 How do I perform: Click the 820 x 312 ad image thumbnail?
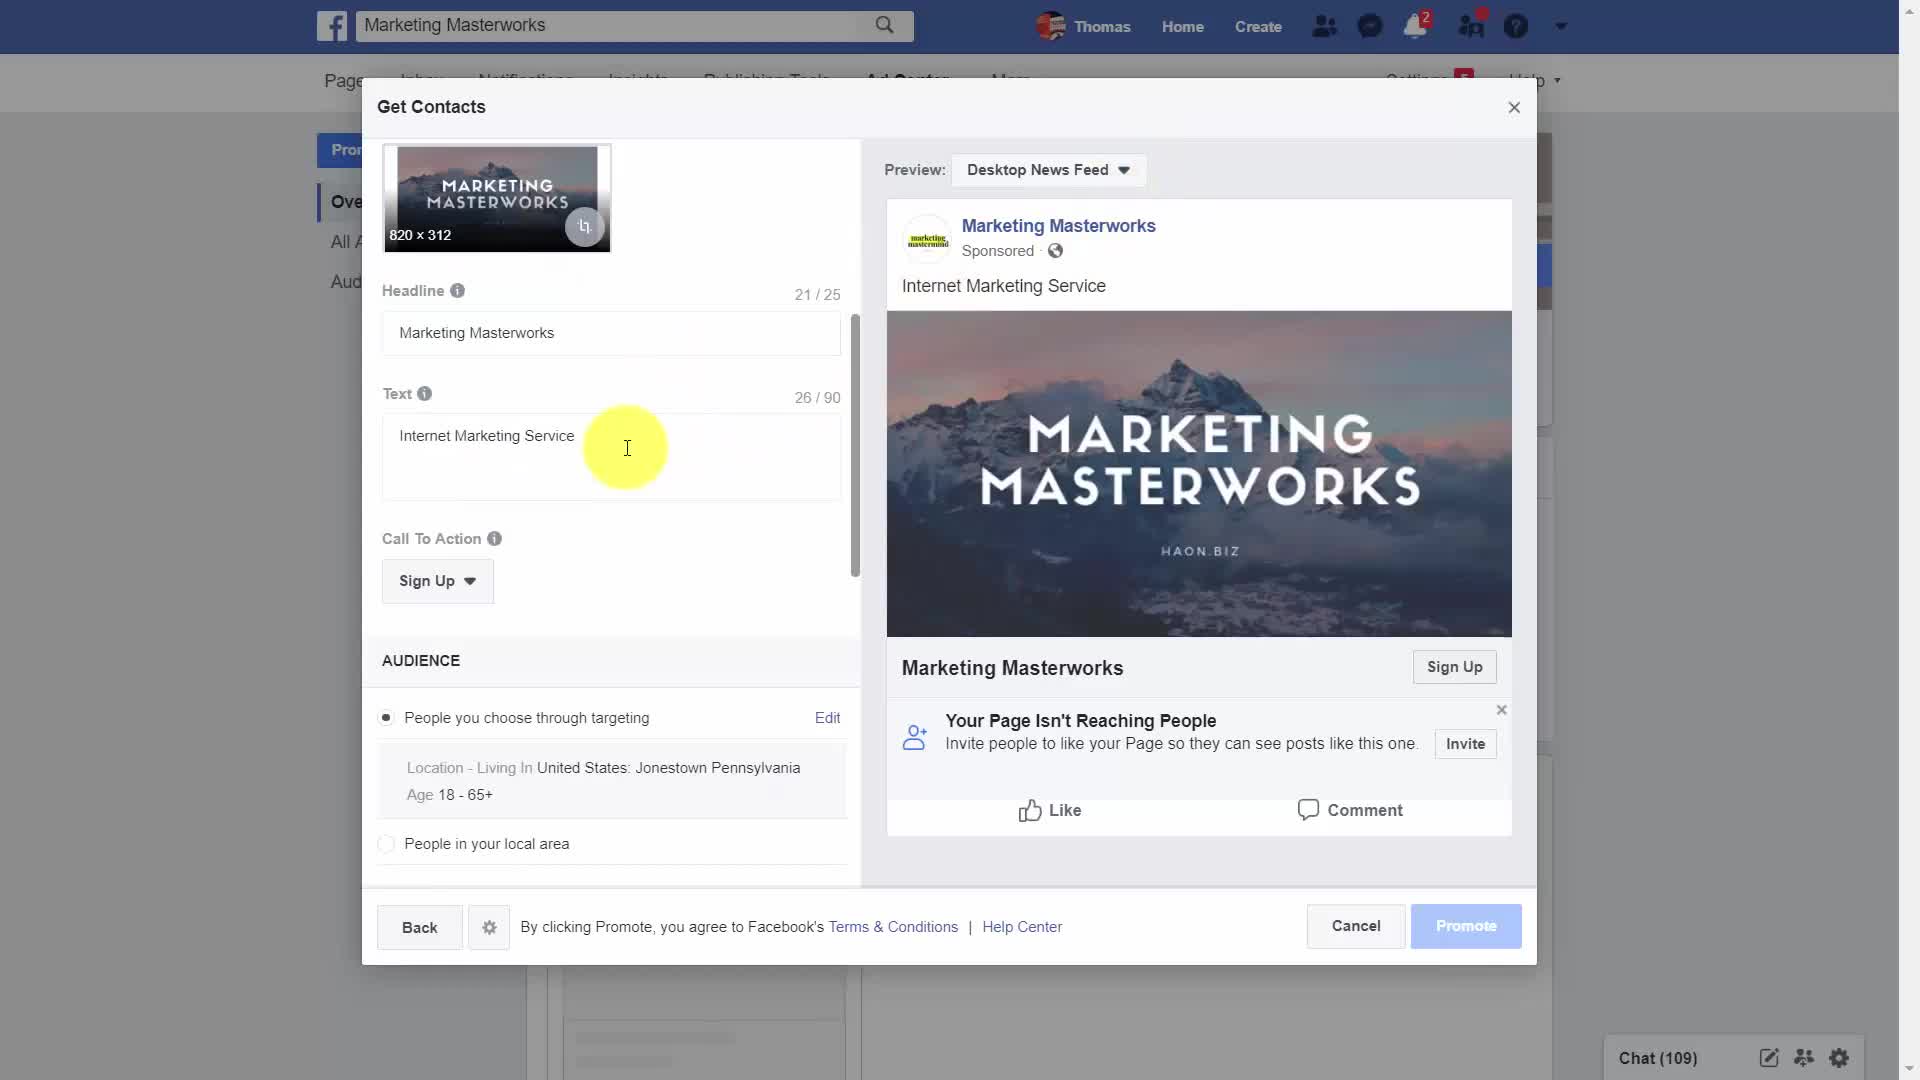pyautogui.click(x=497, y=198)
